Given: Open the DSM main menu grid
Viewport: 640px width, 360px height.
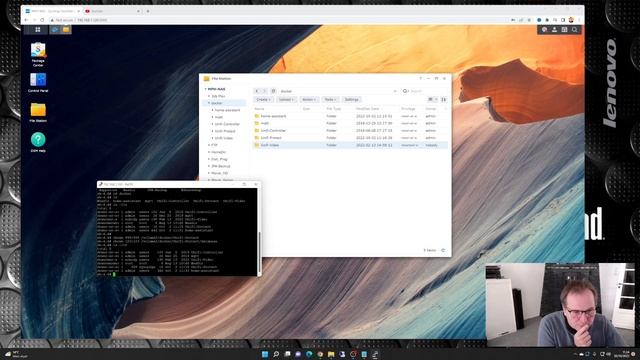Looking at the screenshot, I should click(38, 29).
